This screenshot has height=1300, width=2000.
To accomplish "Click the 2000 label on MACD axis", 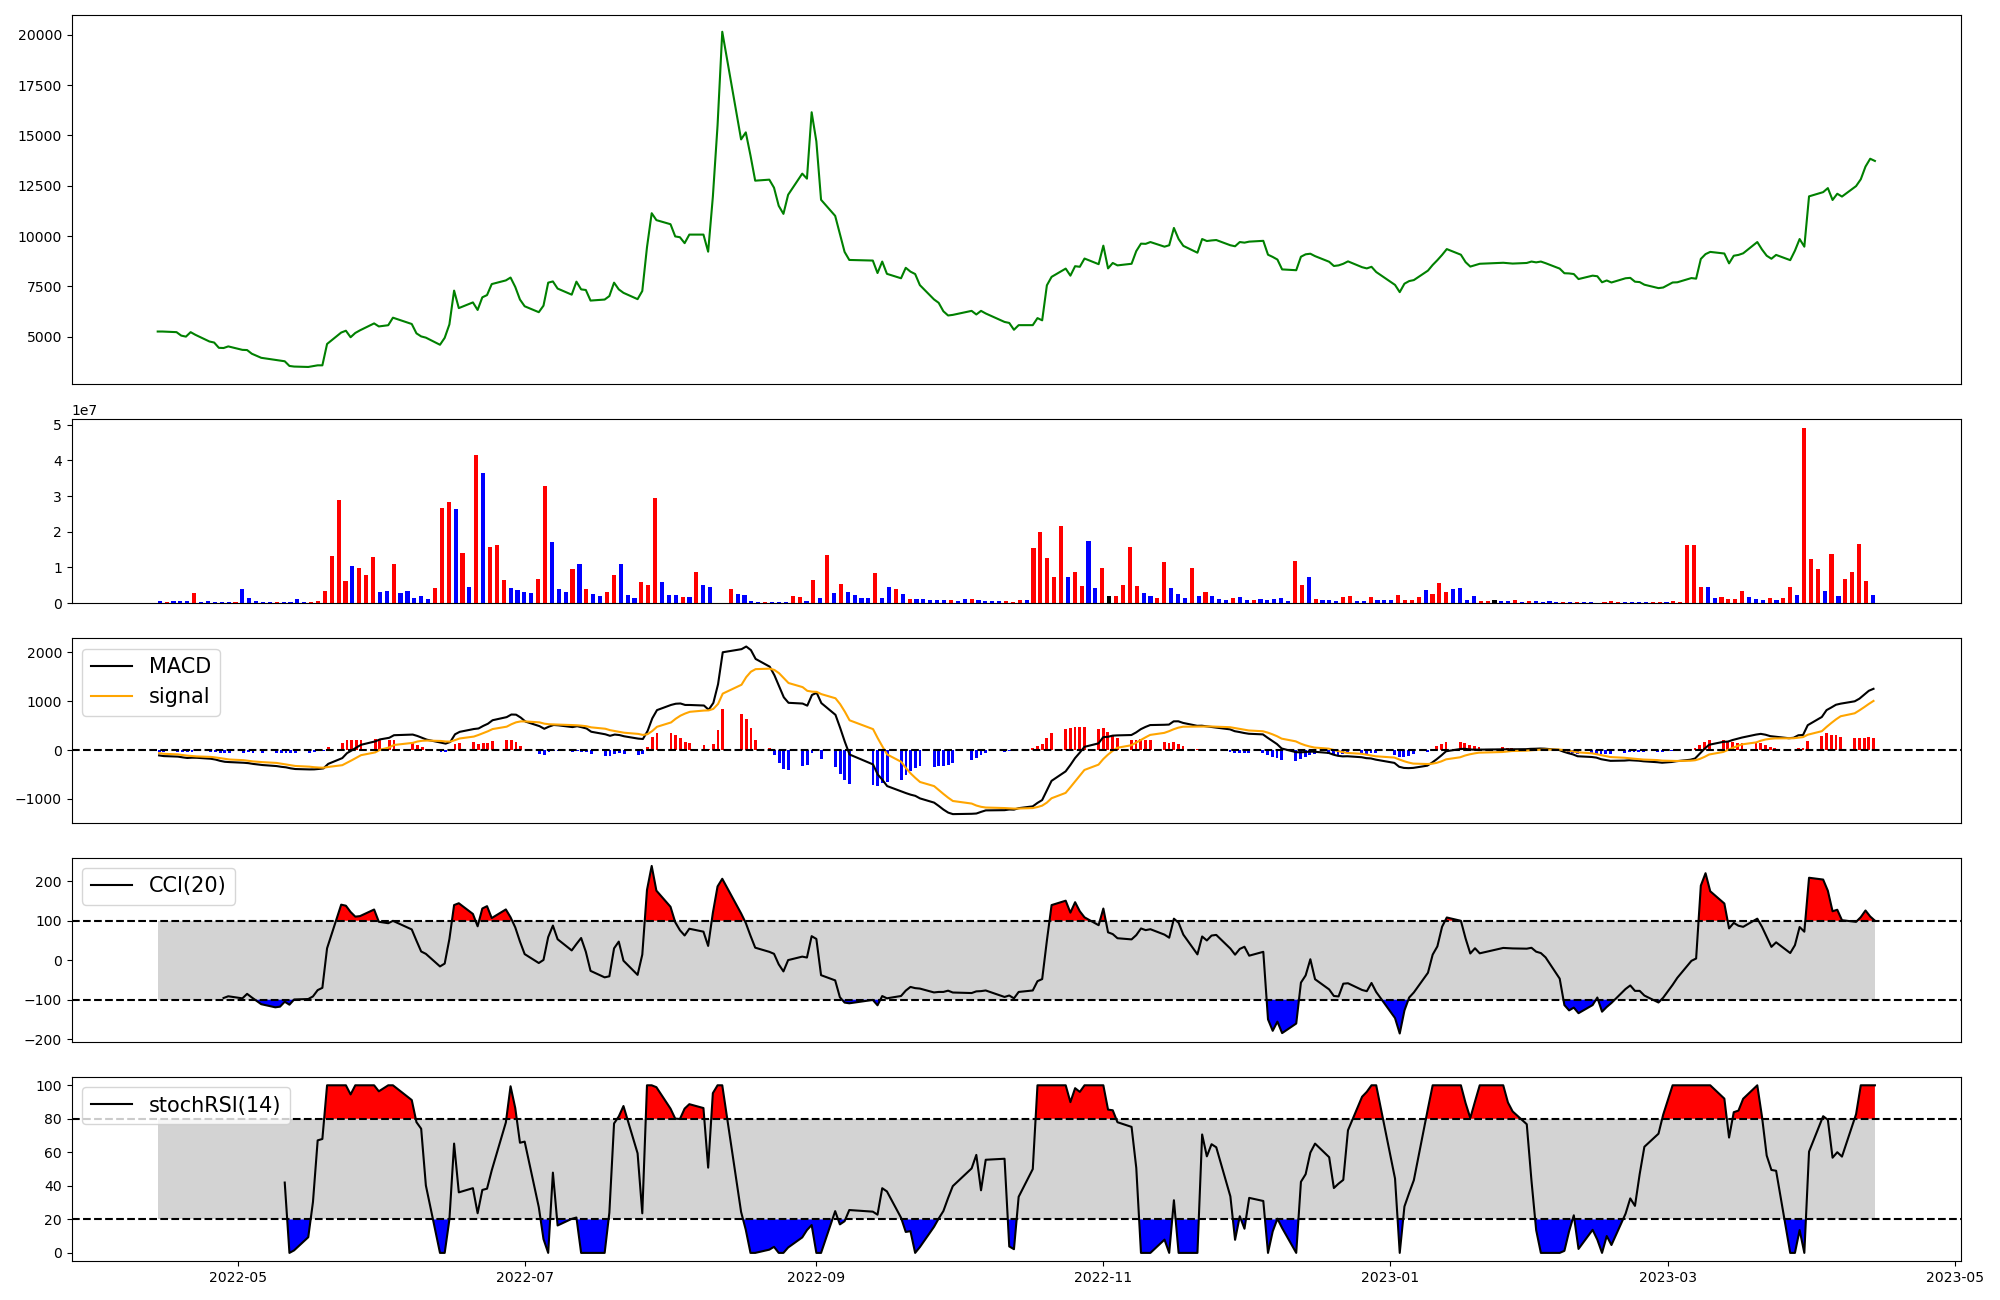I will (x=44, y=653).
